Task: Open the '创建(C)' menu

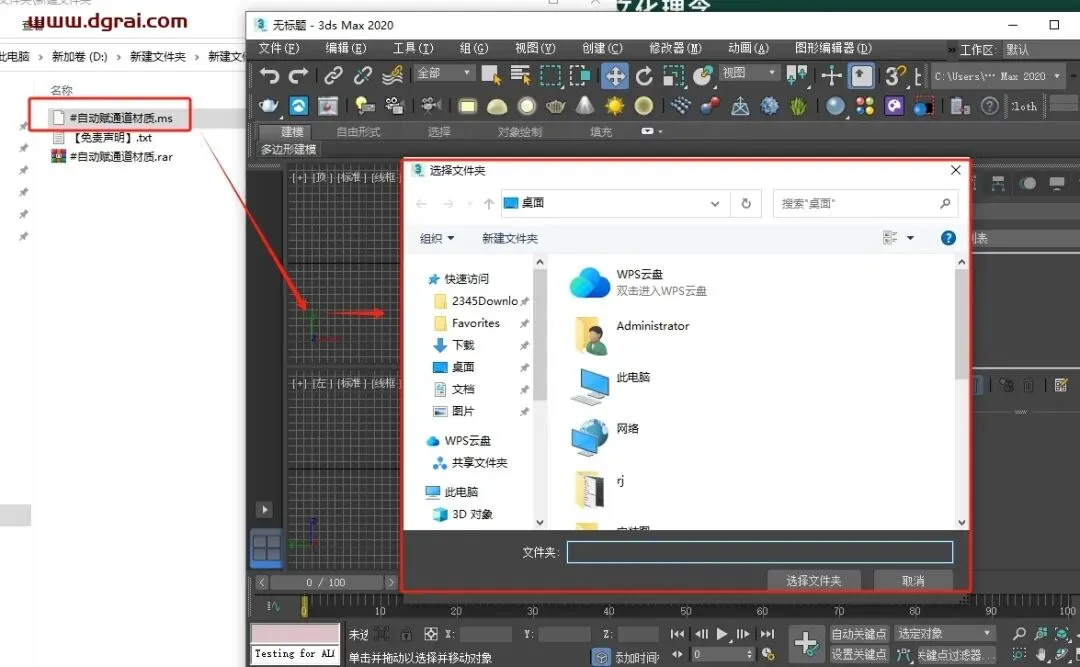Action: point(602,48)
